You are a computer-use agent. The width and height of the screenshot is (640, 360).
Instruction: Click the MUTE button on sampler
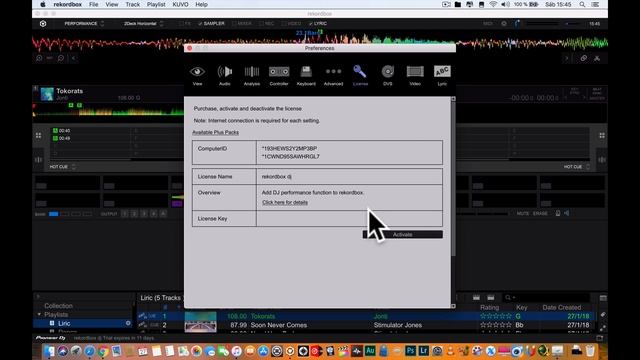click(522, 213)
